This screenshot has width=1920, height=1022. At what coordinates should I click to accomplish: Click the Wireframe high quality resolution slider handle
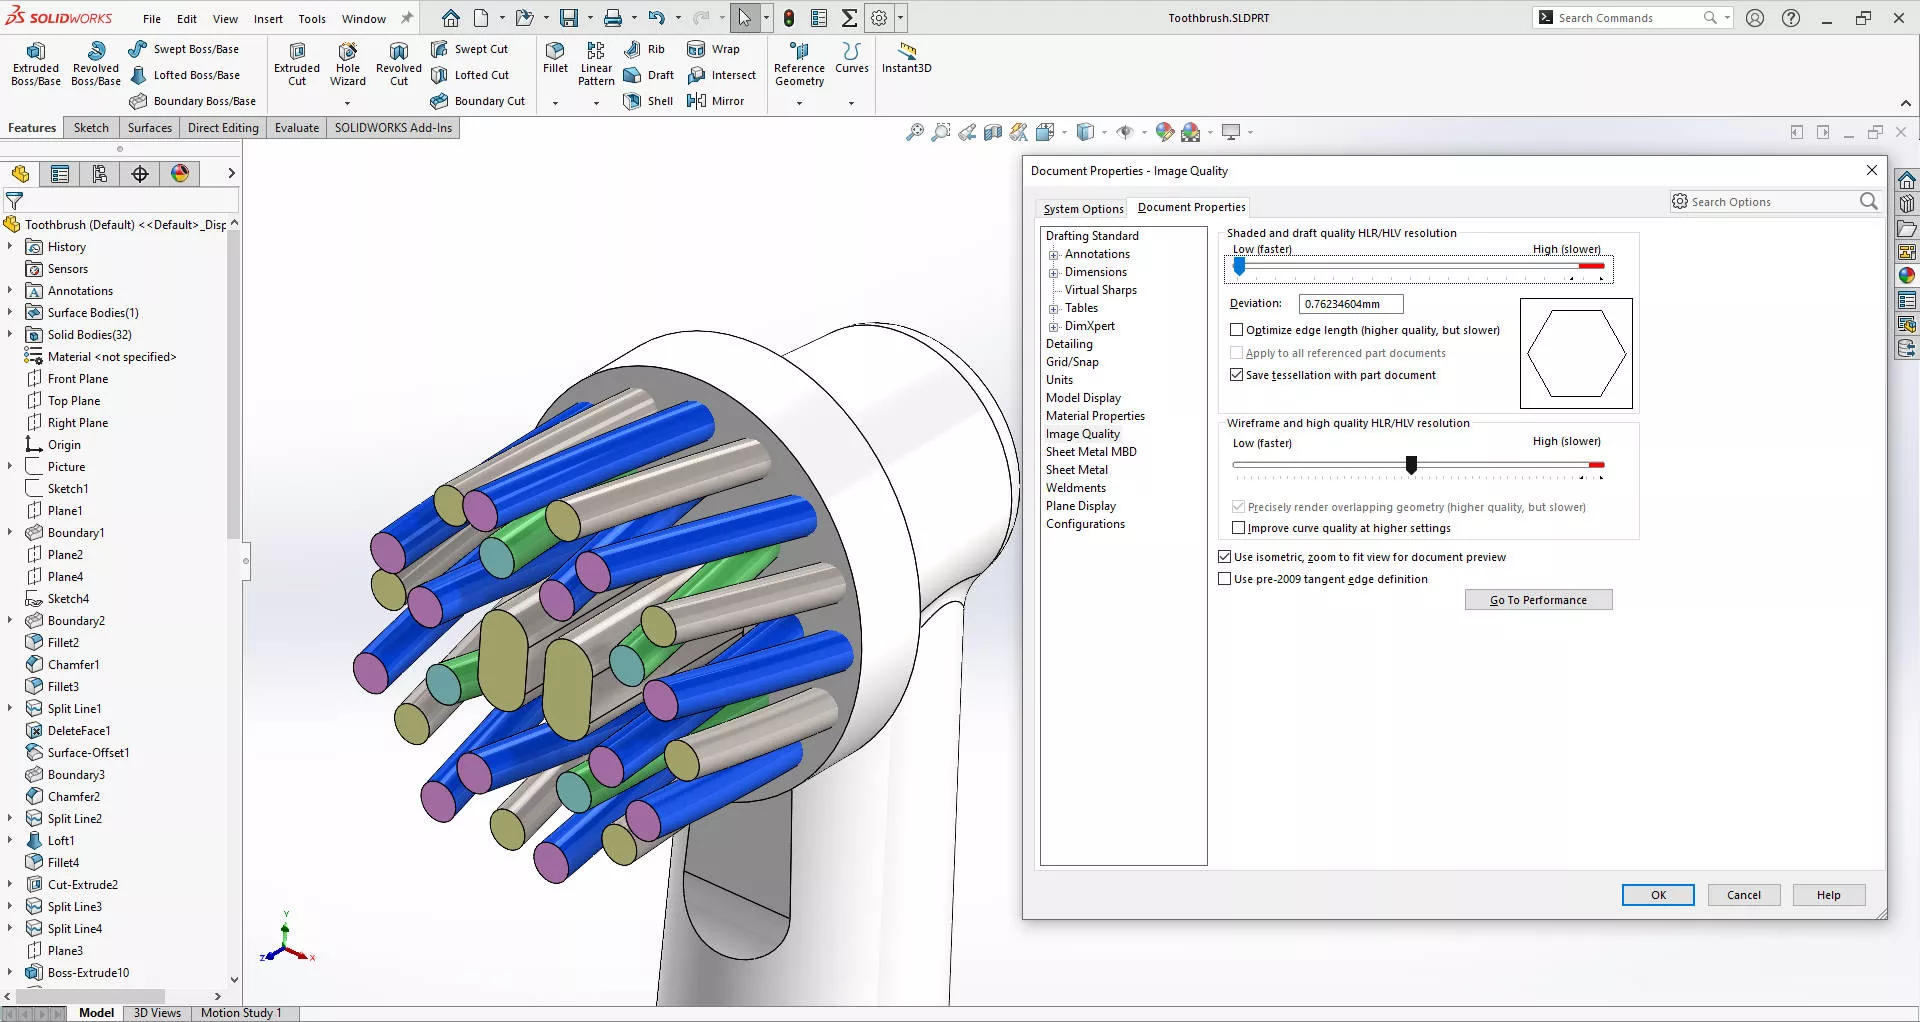tap(1411, 465)
